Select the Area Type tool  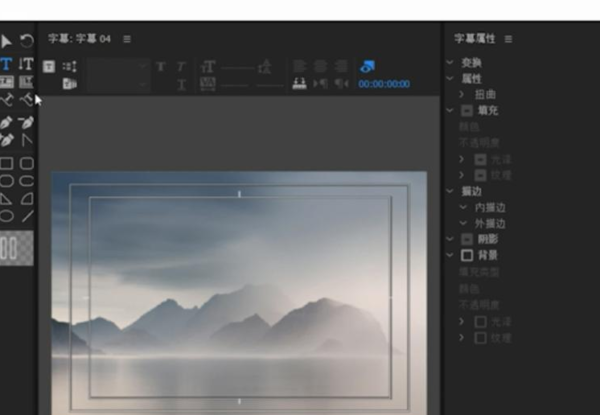coord(7,81)
